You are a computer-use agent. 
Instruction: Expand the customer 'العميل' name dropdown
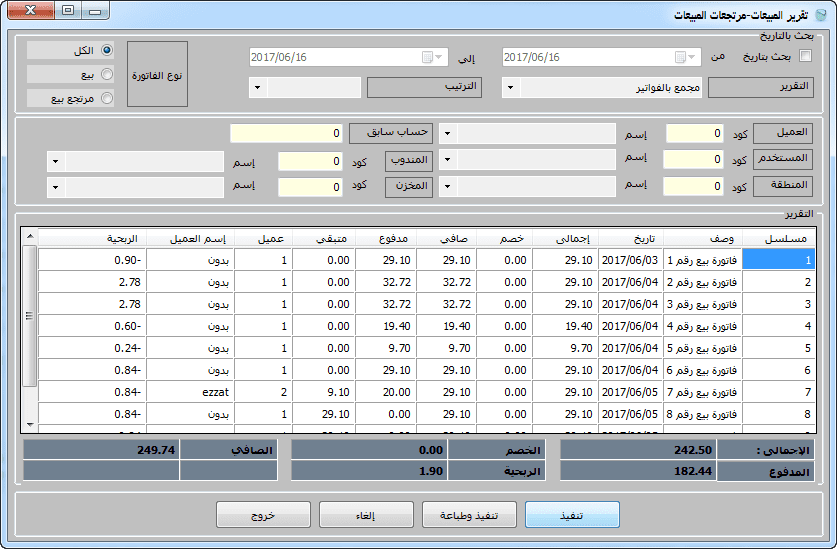[x=446, y=133]
